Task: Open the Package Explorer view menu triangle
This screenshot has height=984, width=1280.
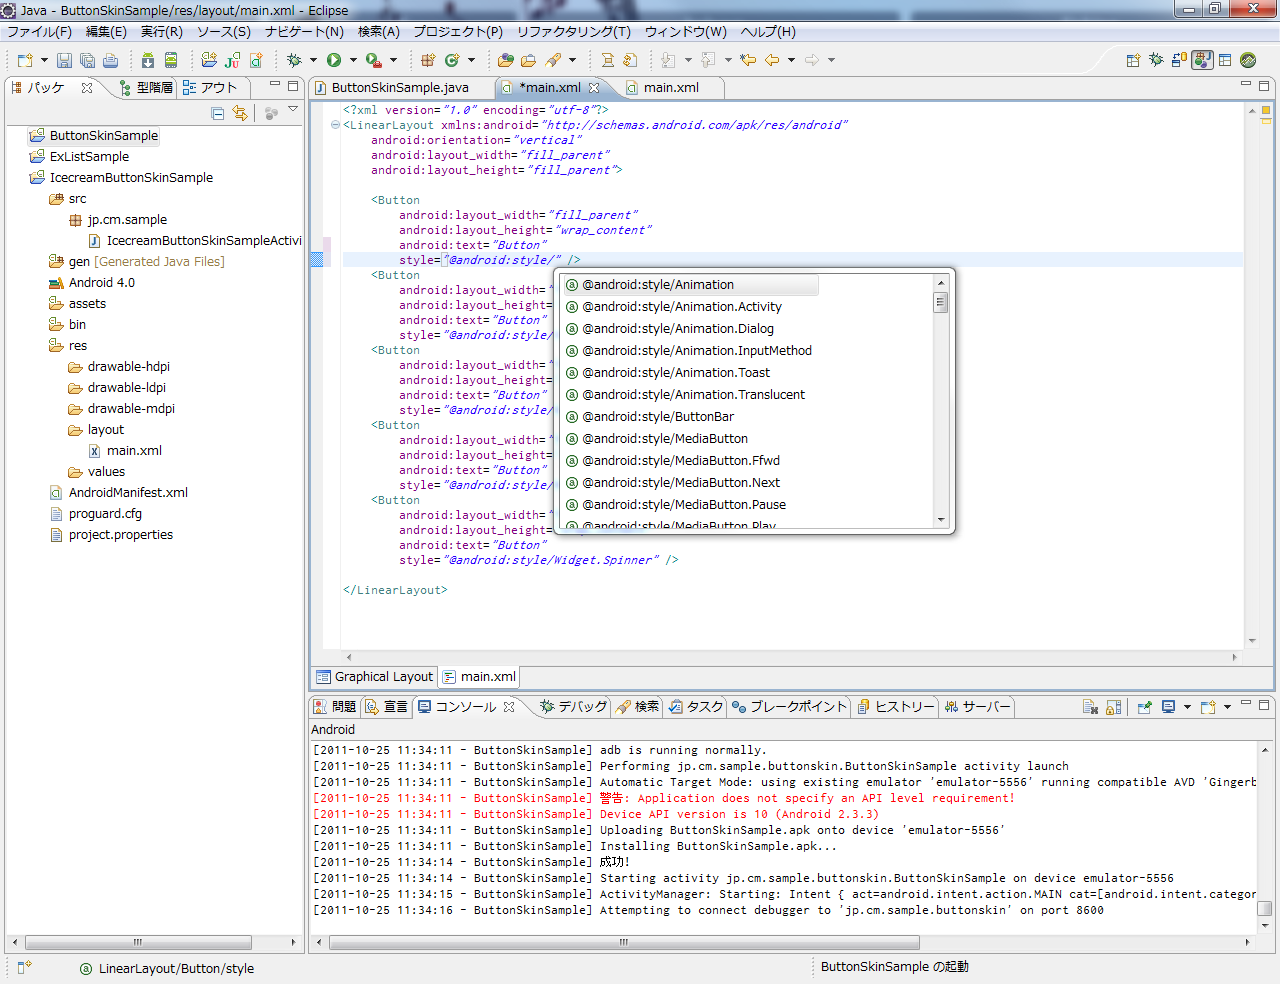Action: point(293,109)
